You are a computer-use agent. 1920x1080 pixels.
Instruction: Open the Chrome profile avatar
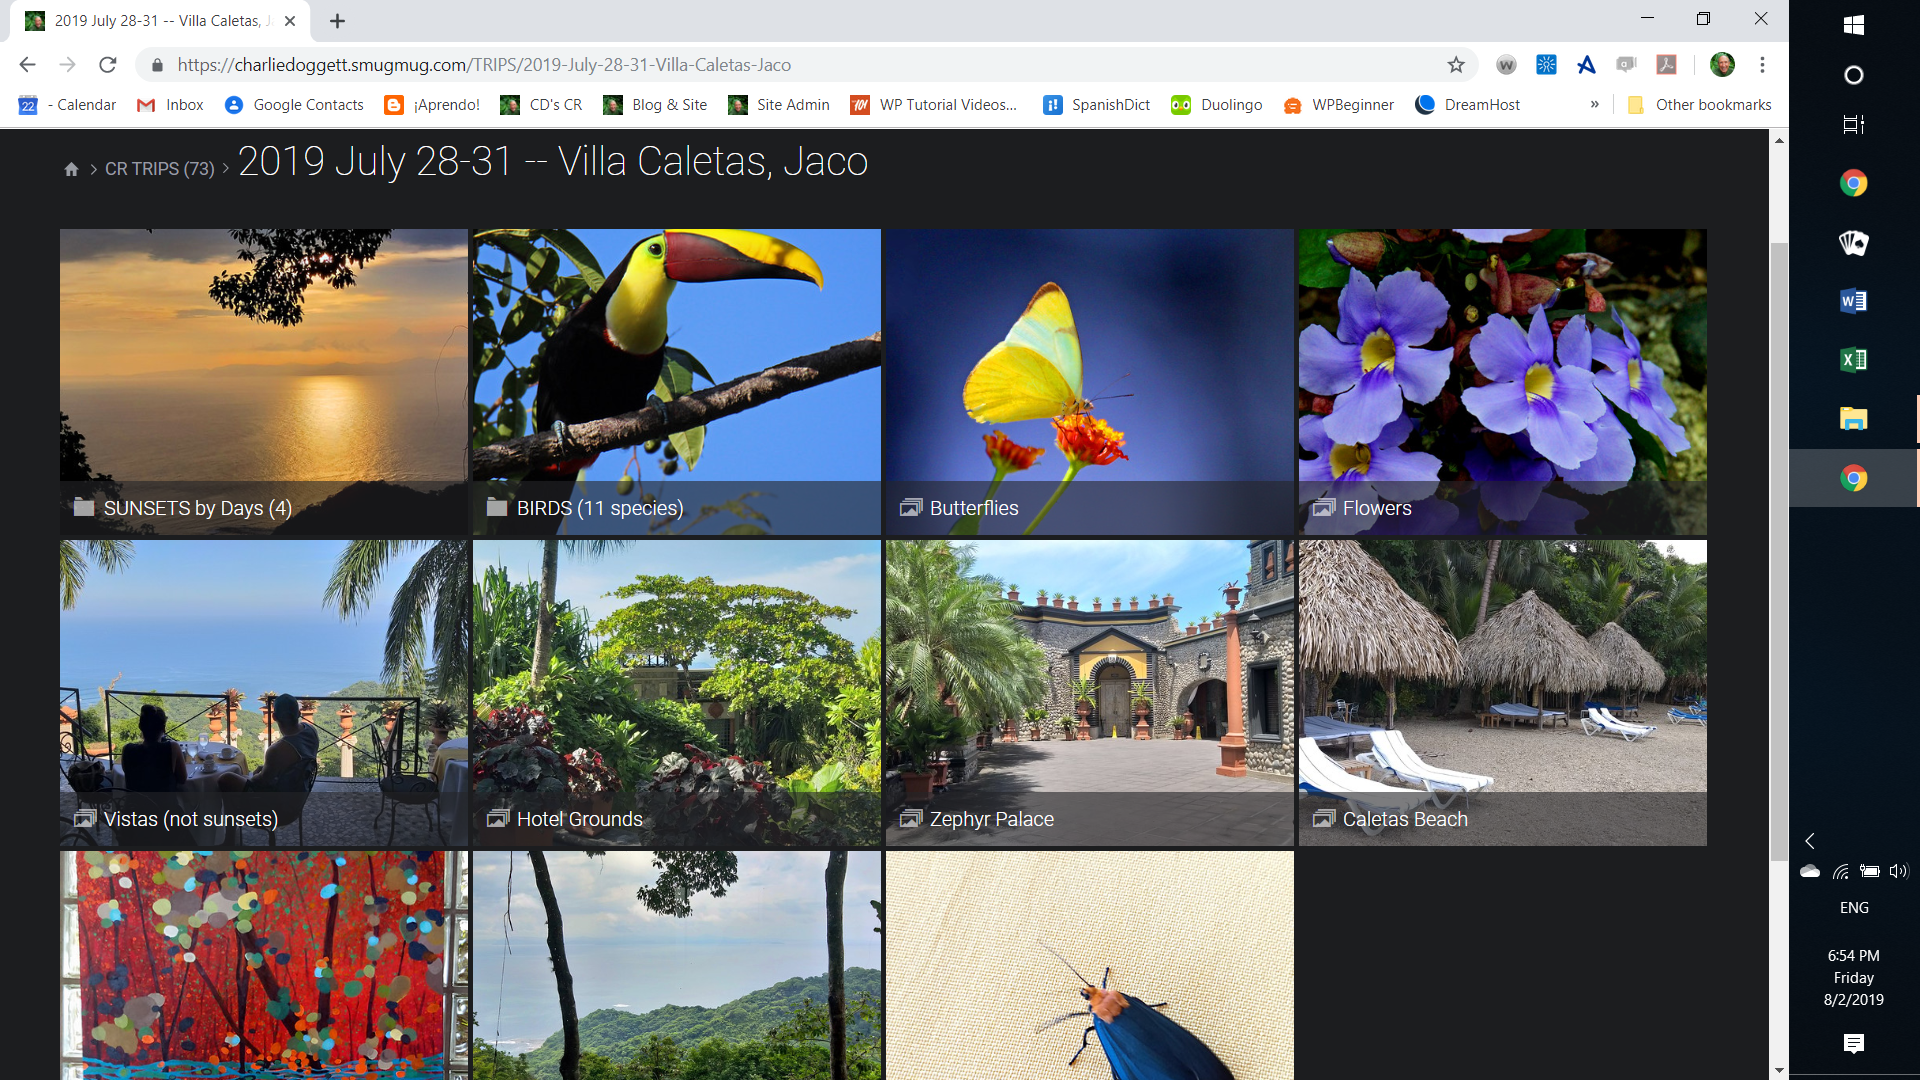[x=1722, y=65]
